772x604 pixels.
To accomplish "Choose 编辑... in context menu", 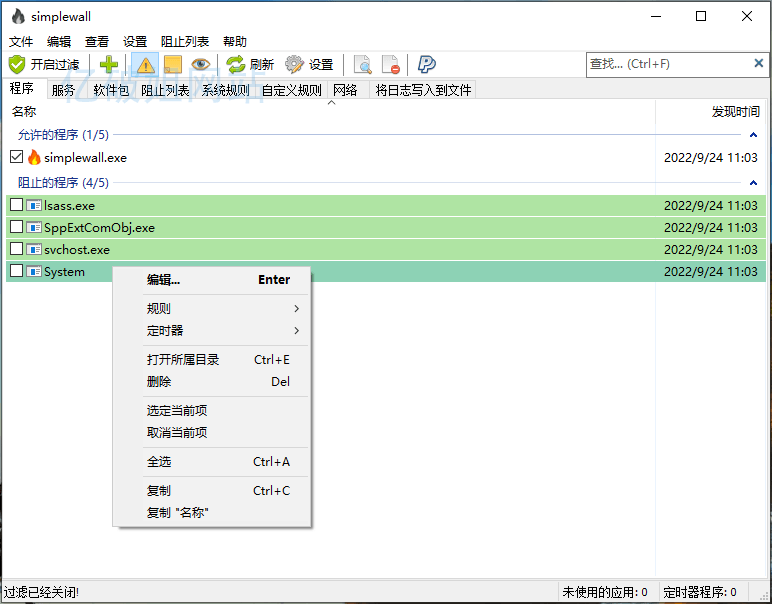I will pos(212,280).
